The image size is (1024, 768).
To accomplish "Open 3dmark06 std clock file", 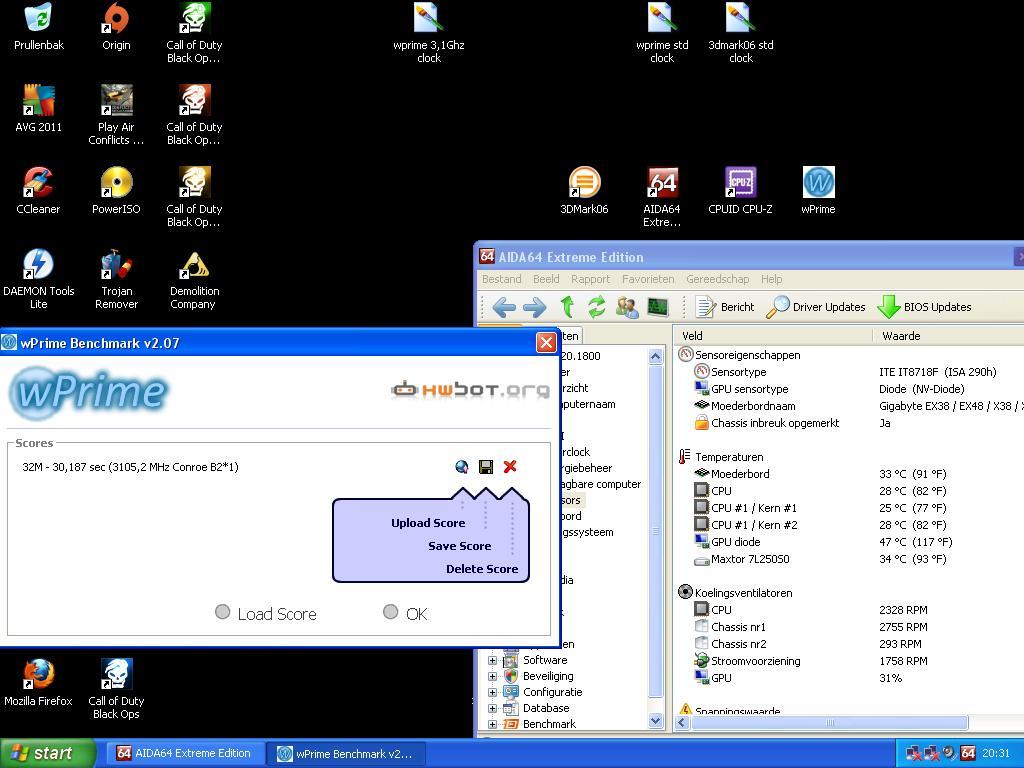I will click(741, 33).
